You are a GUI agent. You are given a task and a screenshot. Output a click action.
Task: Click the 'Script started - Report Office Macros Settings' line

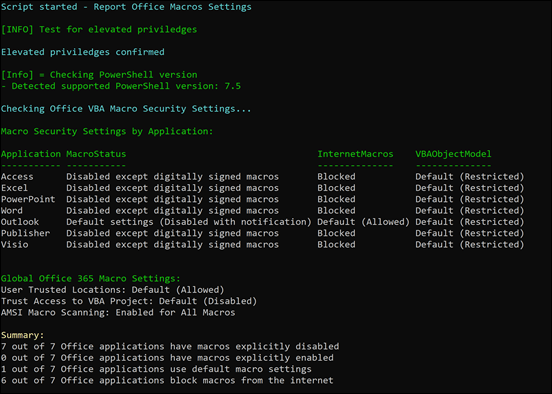tap(126, 7)
